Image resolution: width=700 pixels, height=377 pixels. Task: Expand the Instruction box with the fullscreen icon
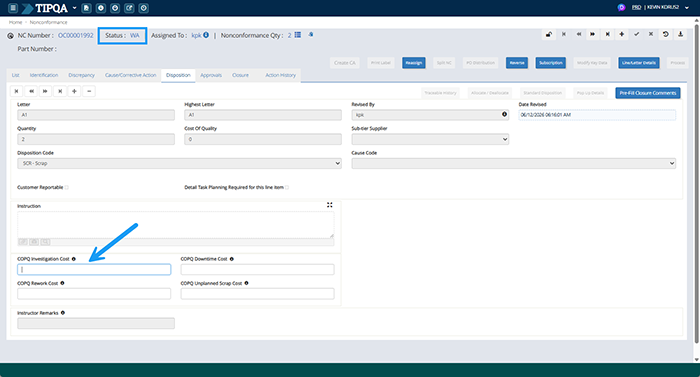tap(329, 205)
